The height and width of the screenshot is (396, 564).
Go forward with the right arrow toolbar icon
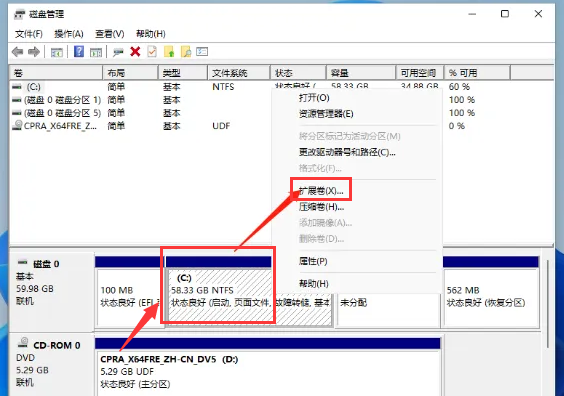point(34,52)
